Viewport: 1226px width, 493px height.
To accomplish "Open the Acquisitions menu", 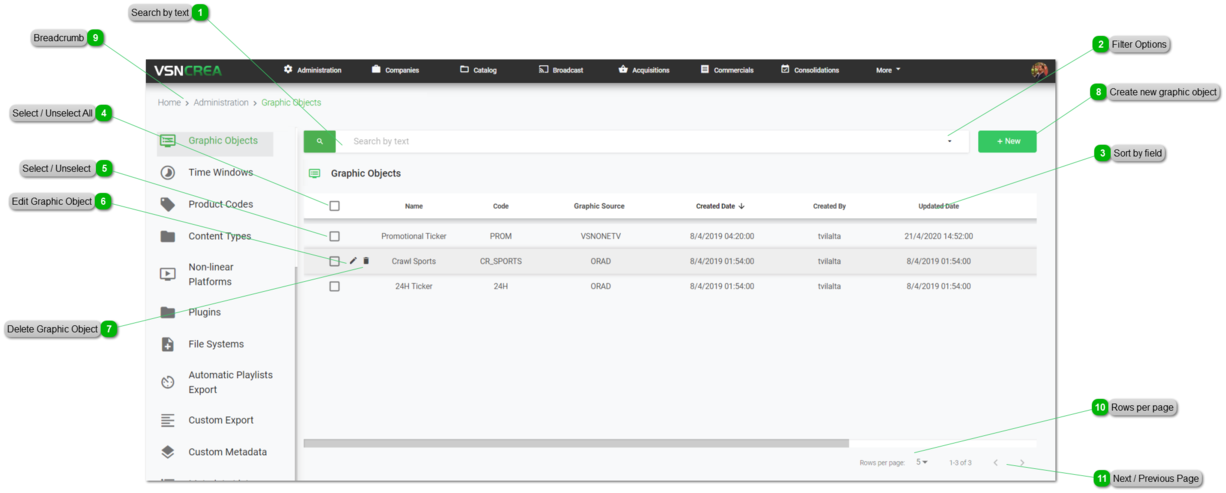I will 644,70.
